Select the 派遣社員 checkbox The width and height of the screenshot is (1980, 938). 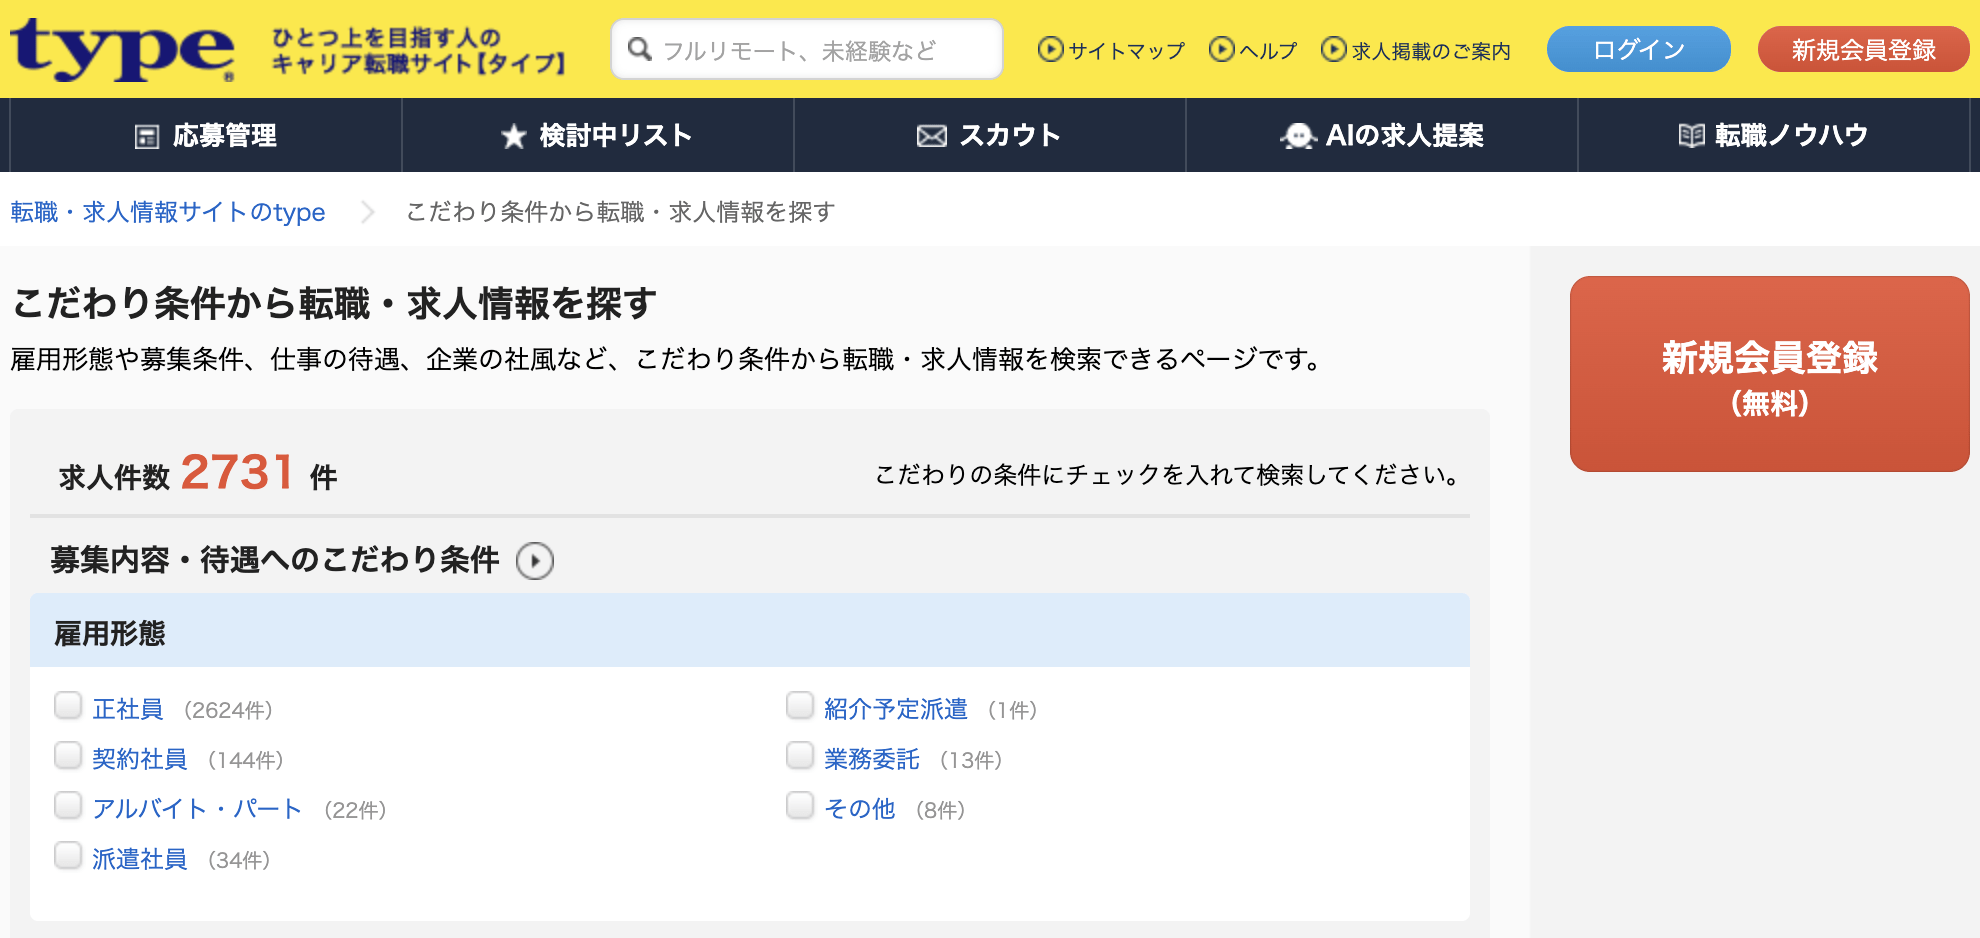(x=68, y=856)
